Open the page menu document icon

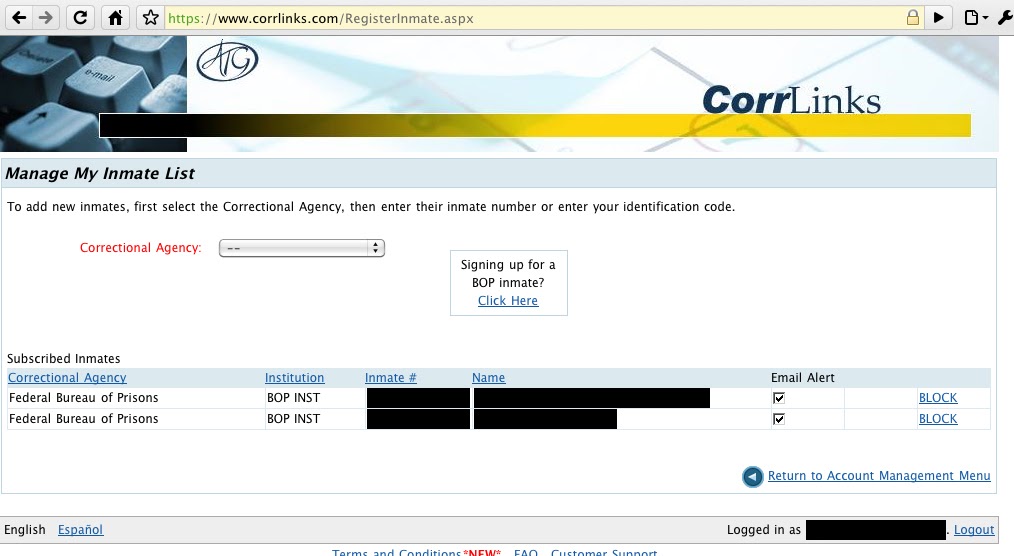tap(975, 17)
